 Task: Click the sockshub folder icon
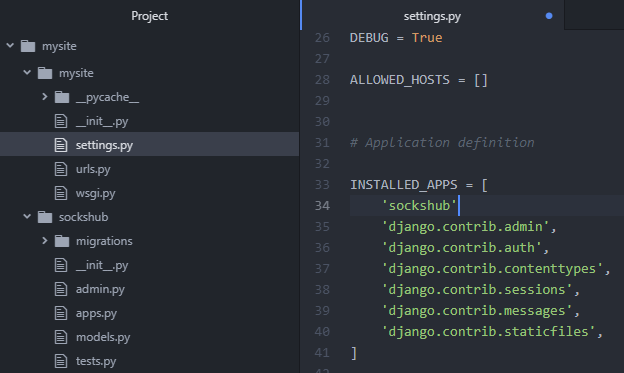[45, 217]
